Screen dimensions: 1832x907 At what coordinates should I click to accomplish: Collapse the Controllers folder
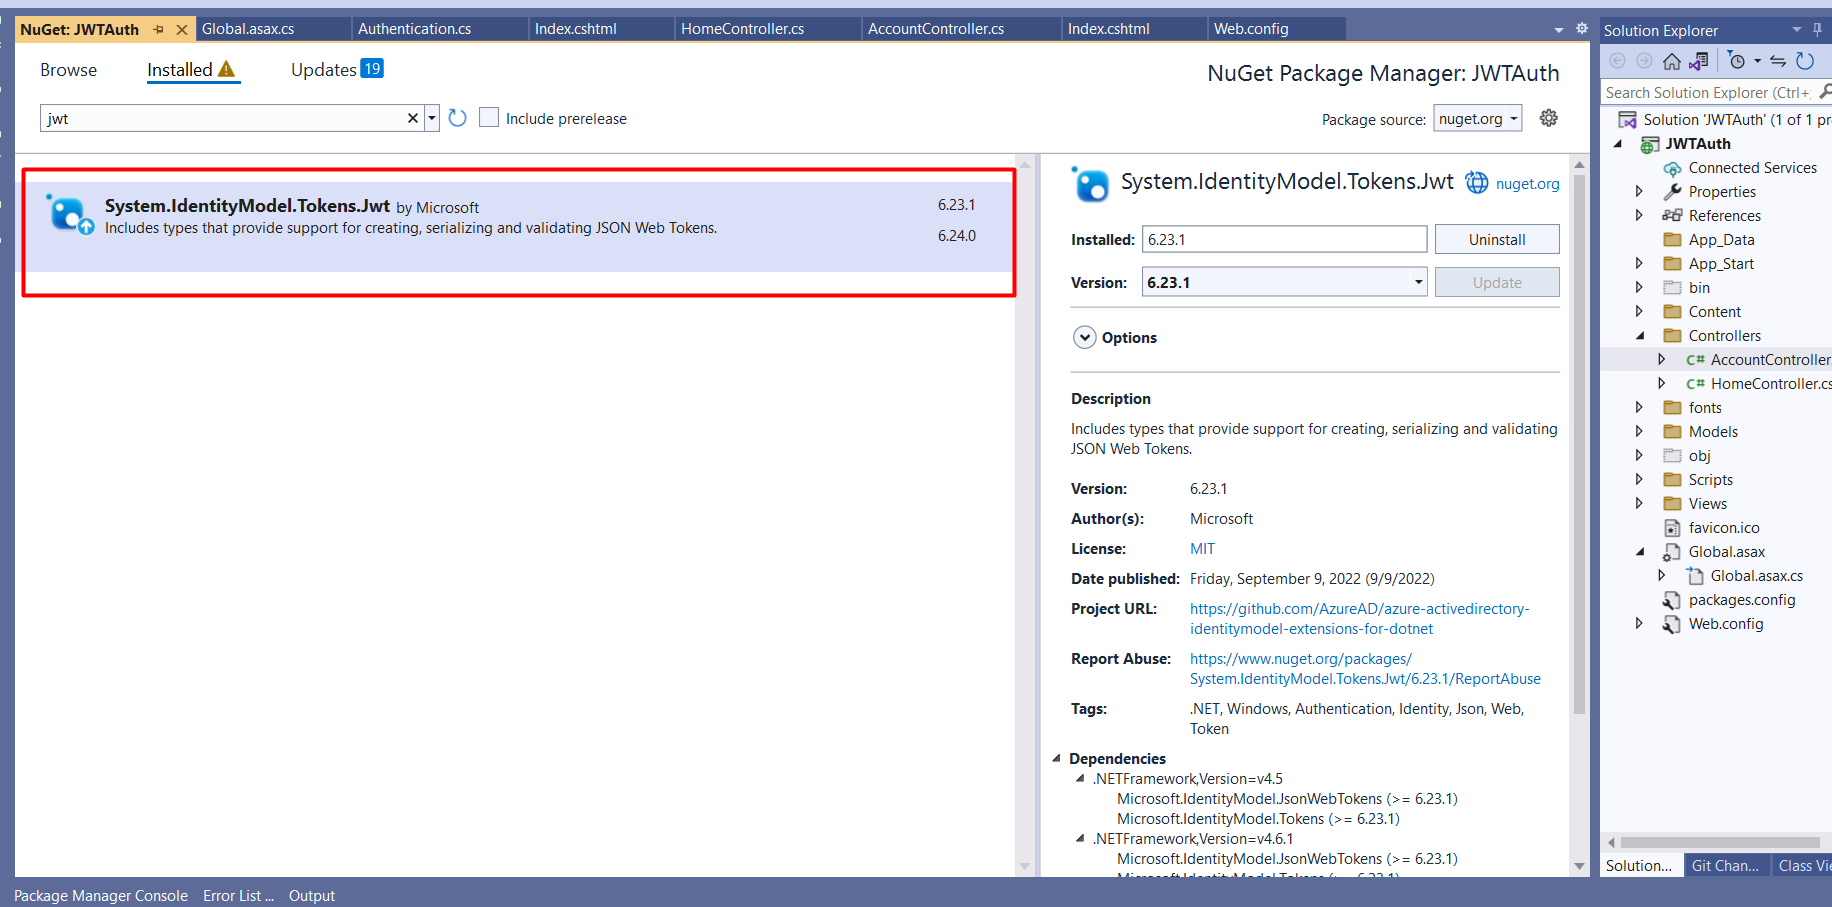point(1639,336)
